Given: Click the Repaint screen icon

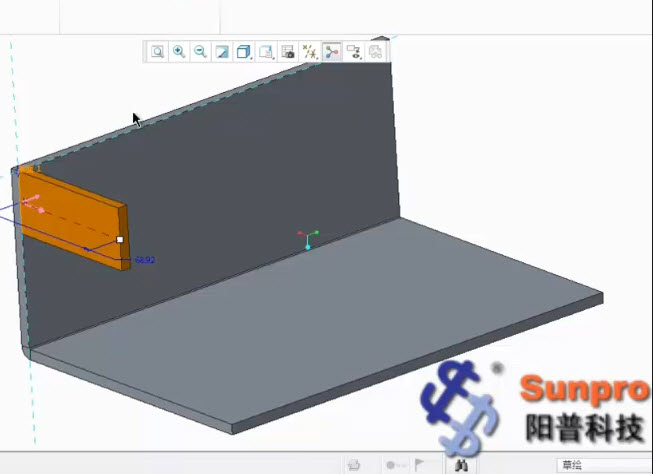Looking at the screenshot, I should [x=222, y=52].
